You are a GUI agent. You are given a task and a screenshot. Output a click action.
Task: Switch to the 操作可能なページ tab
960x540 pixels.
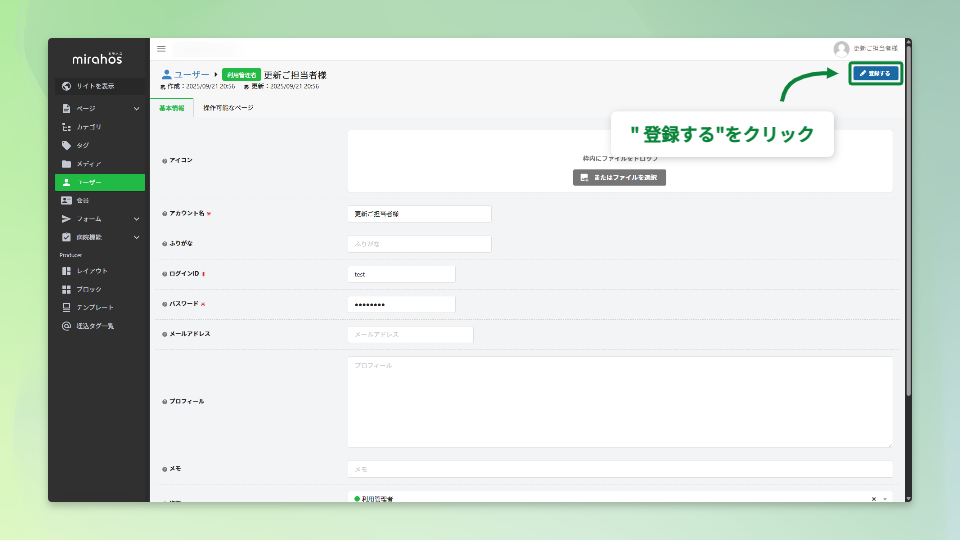click(228, 108)
